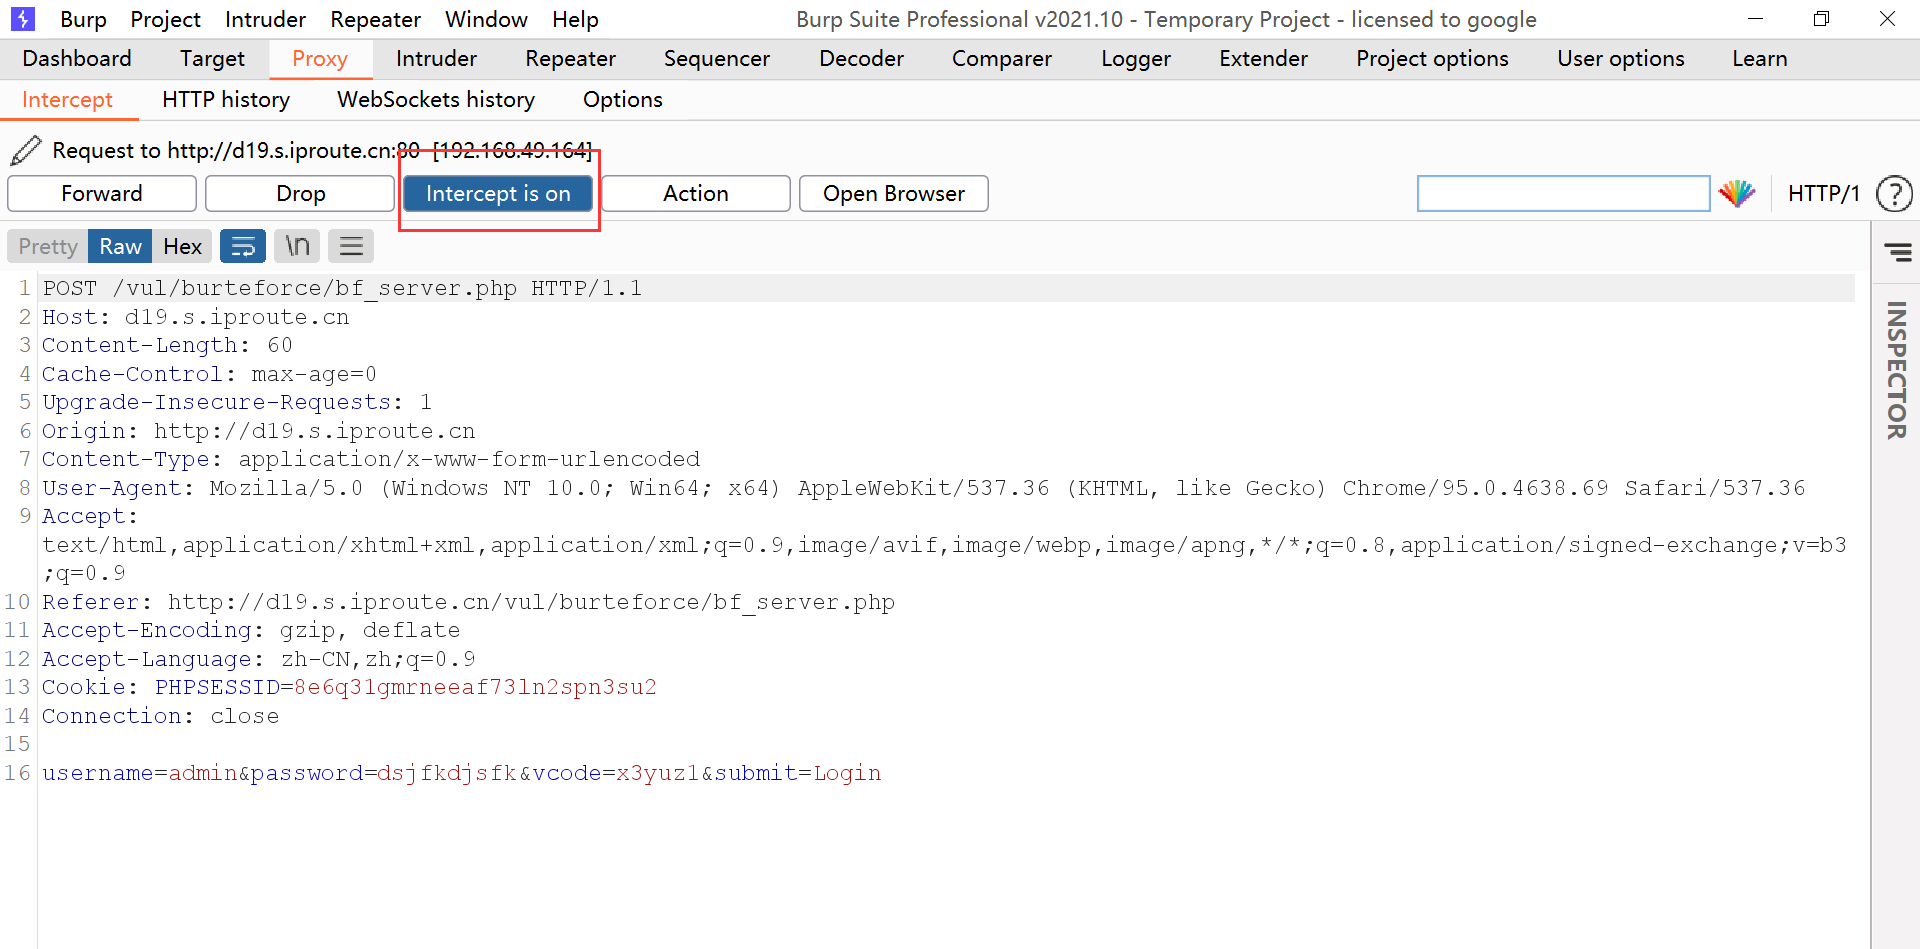Click the pencil edit icon beside request target
Viewport: 1920px width, 949px height.
pyautogui.click(x=26, y=150)
